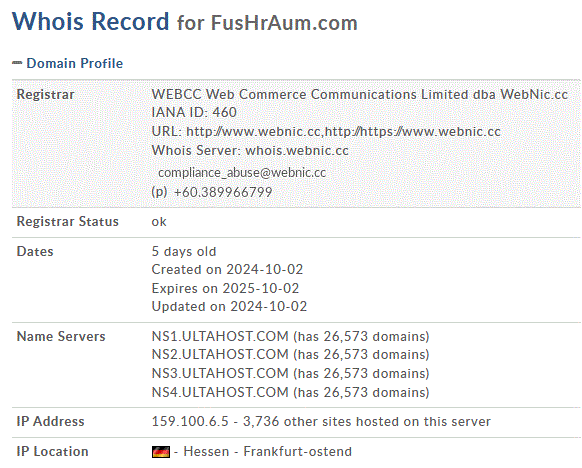The width and height of the screenshot is (582, 468).
Task: Click the German flag icon
Action: pos(161,452)
